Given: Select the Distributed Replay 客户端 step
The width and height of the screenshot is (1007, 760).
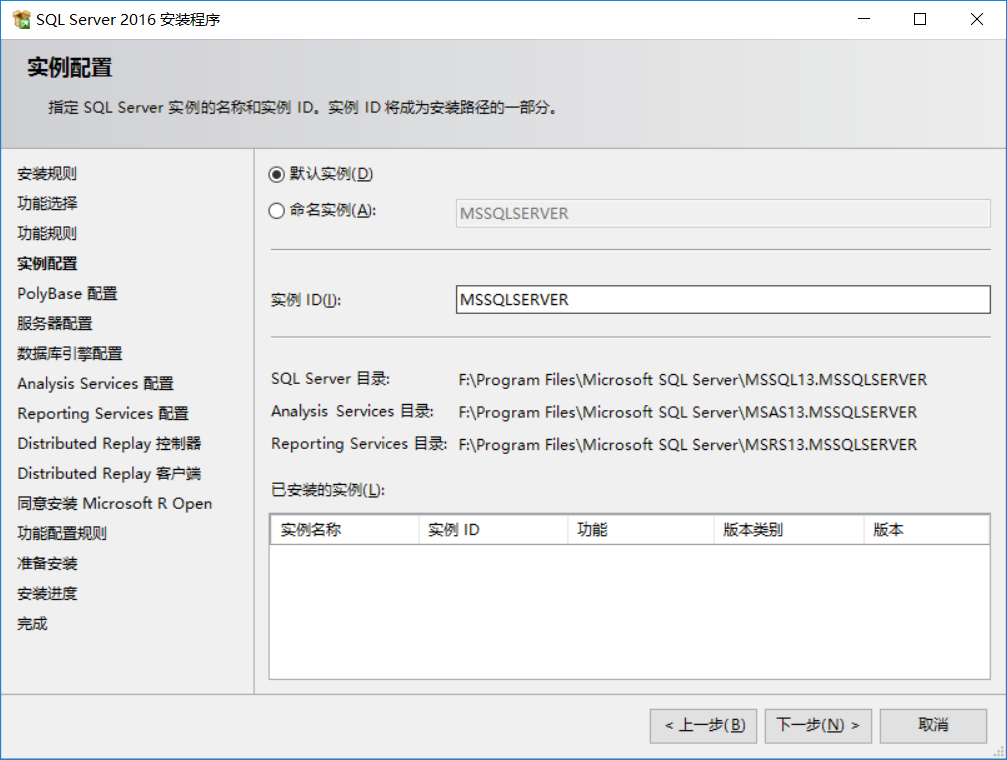Looking at the screenshot, I should click(x=109, y=473).
